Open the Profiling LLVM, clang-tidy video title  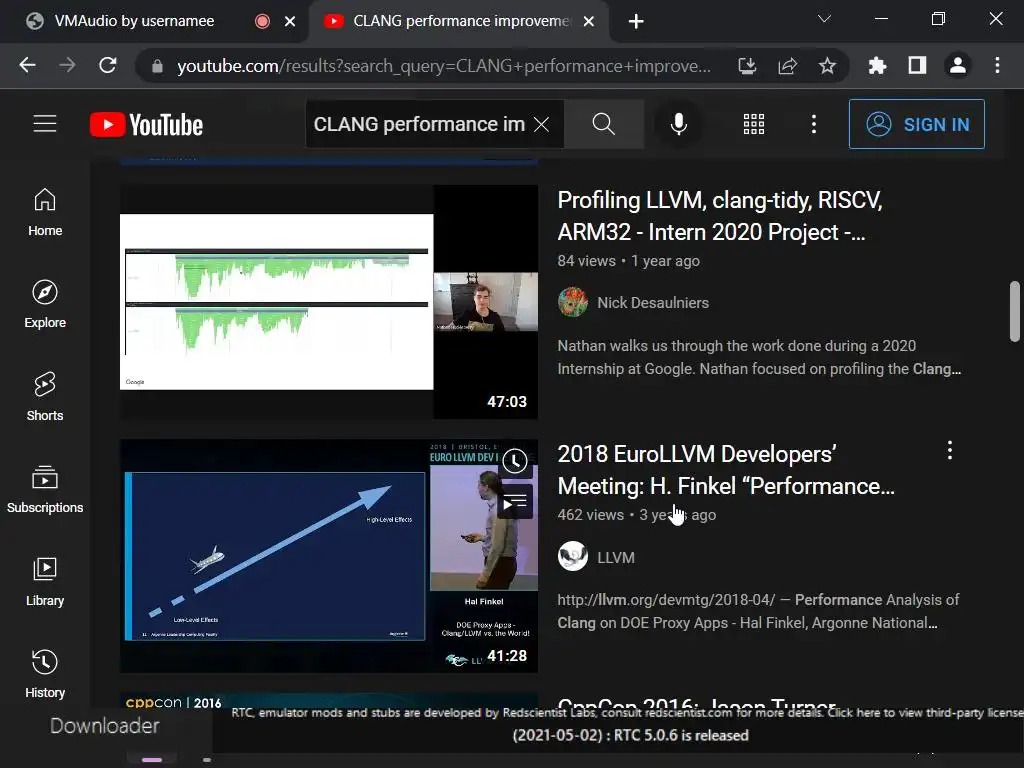pos(719,216)
